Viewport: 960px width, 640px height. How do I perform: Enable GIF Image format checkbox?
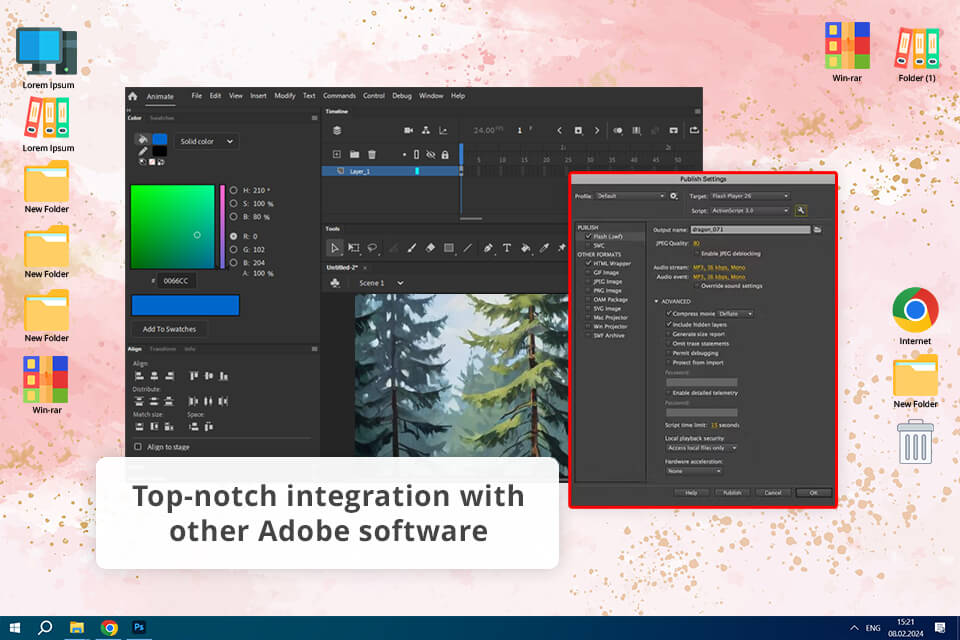[x=588, y=273]
